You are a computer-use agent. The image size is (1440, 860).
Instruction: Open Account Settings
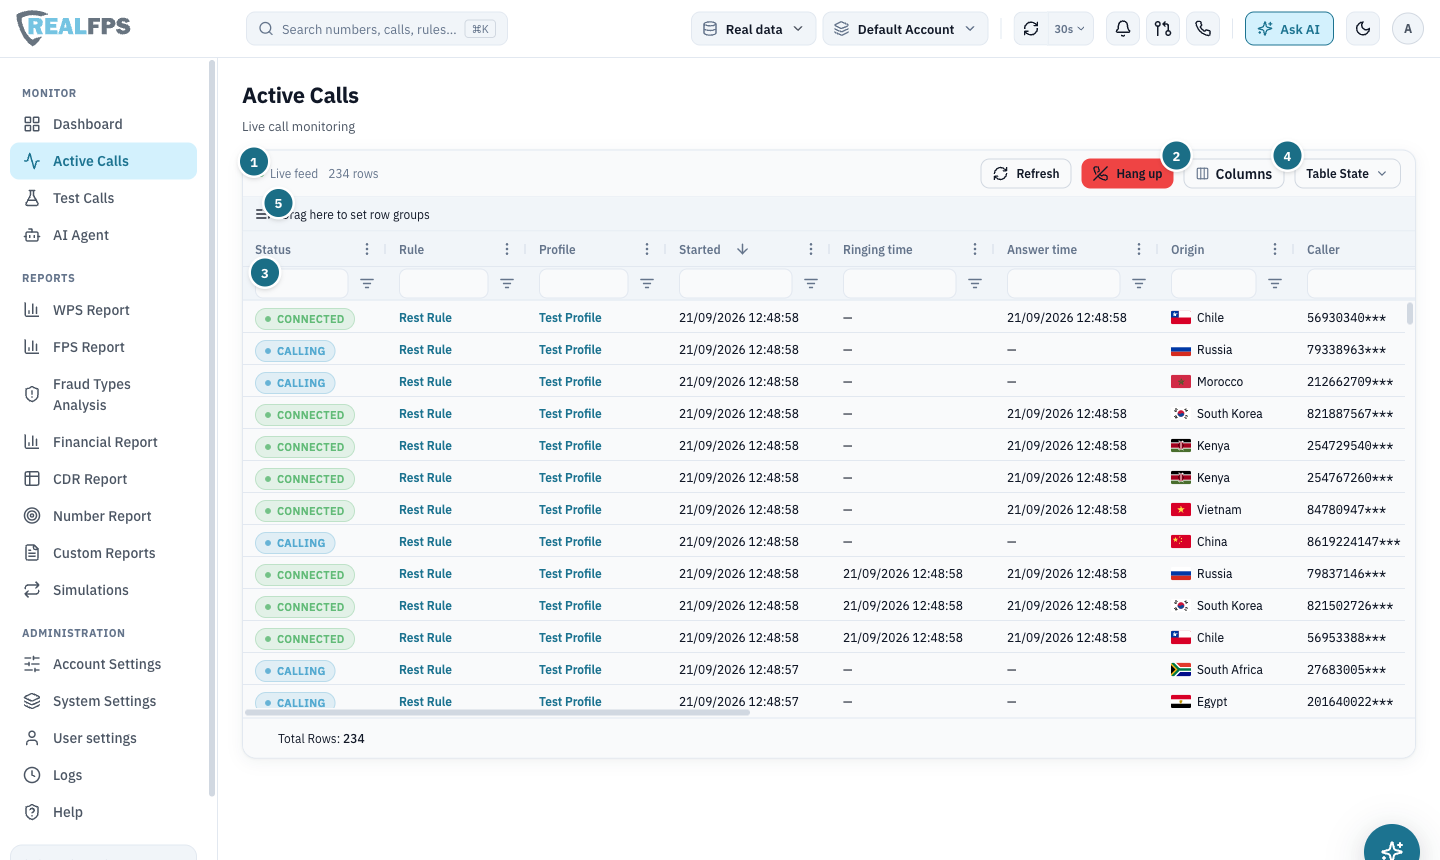tap(103, 664)
